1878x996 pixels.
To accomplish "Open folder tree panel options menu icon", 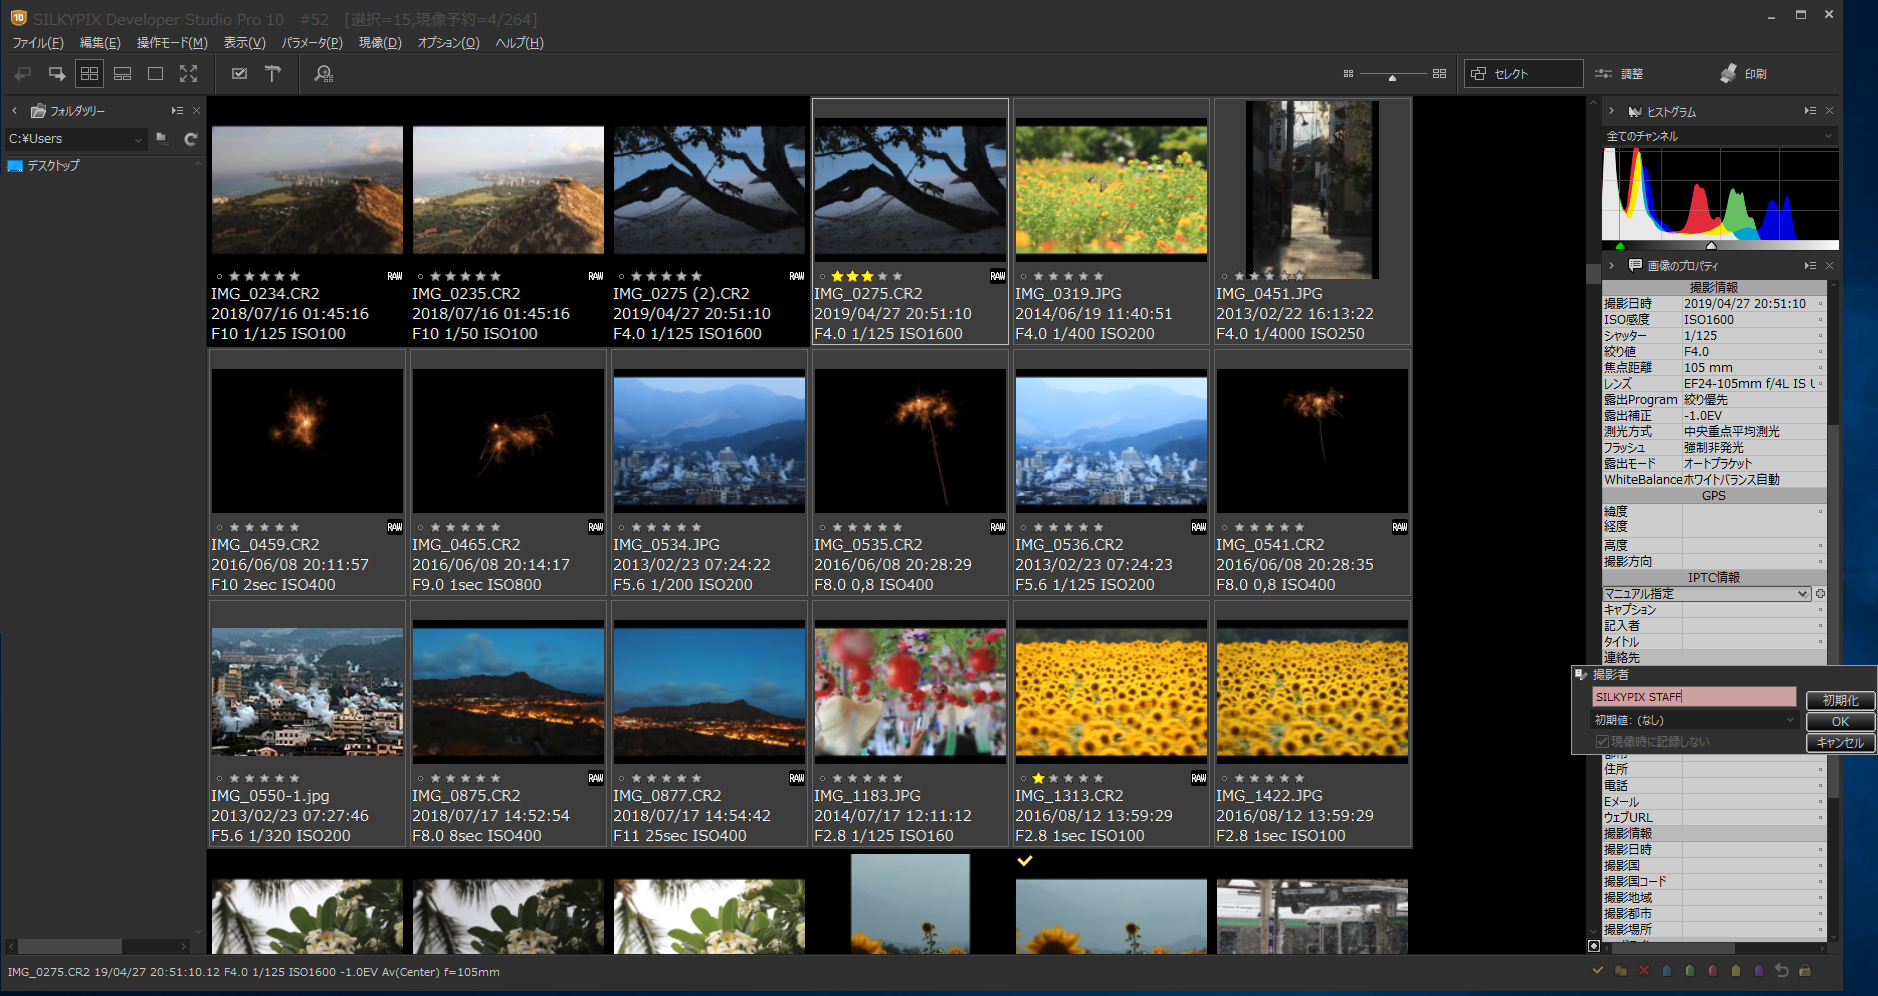I will [177, 111].
